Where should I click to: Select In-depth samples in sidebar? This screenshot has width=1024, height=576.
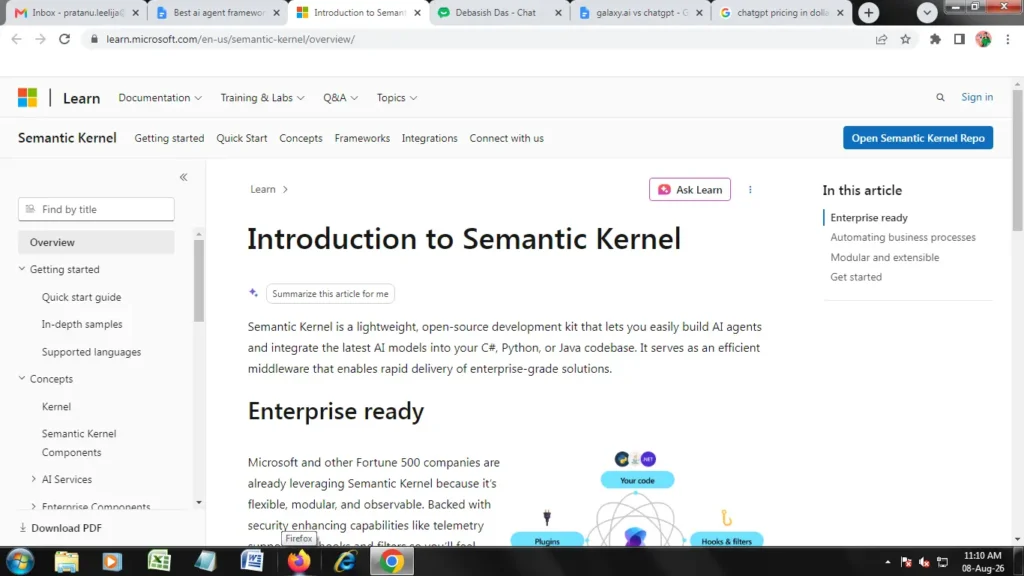pos(82,324)
